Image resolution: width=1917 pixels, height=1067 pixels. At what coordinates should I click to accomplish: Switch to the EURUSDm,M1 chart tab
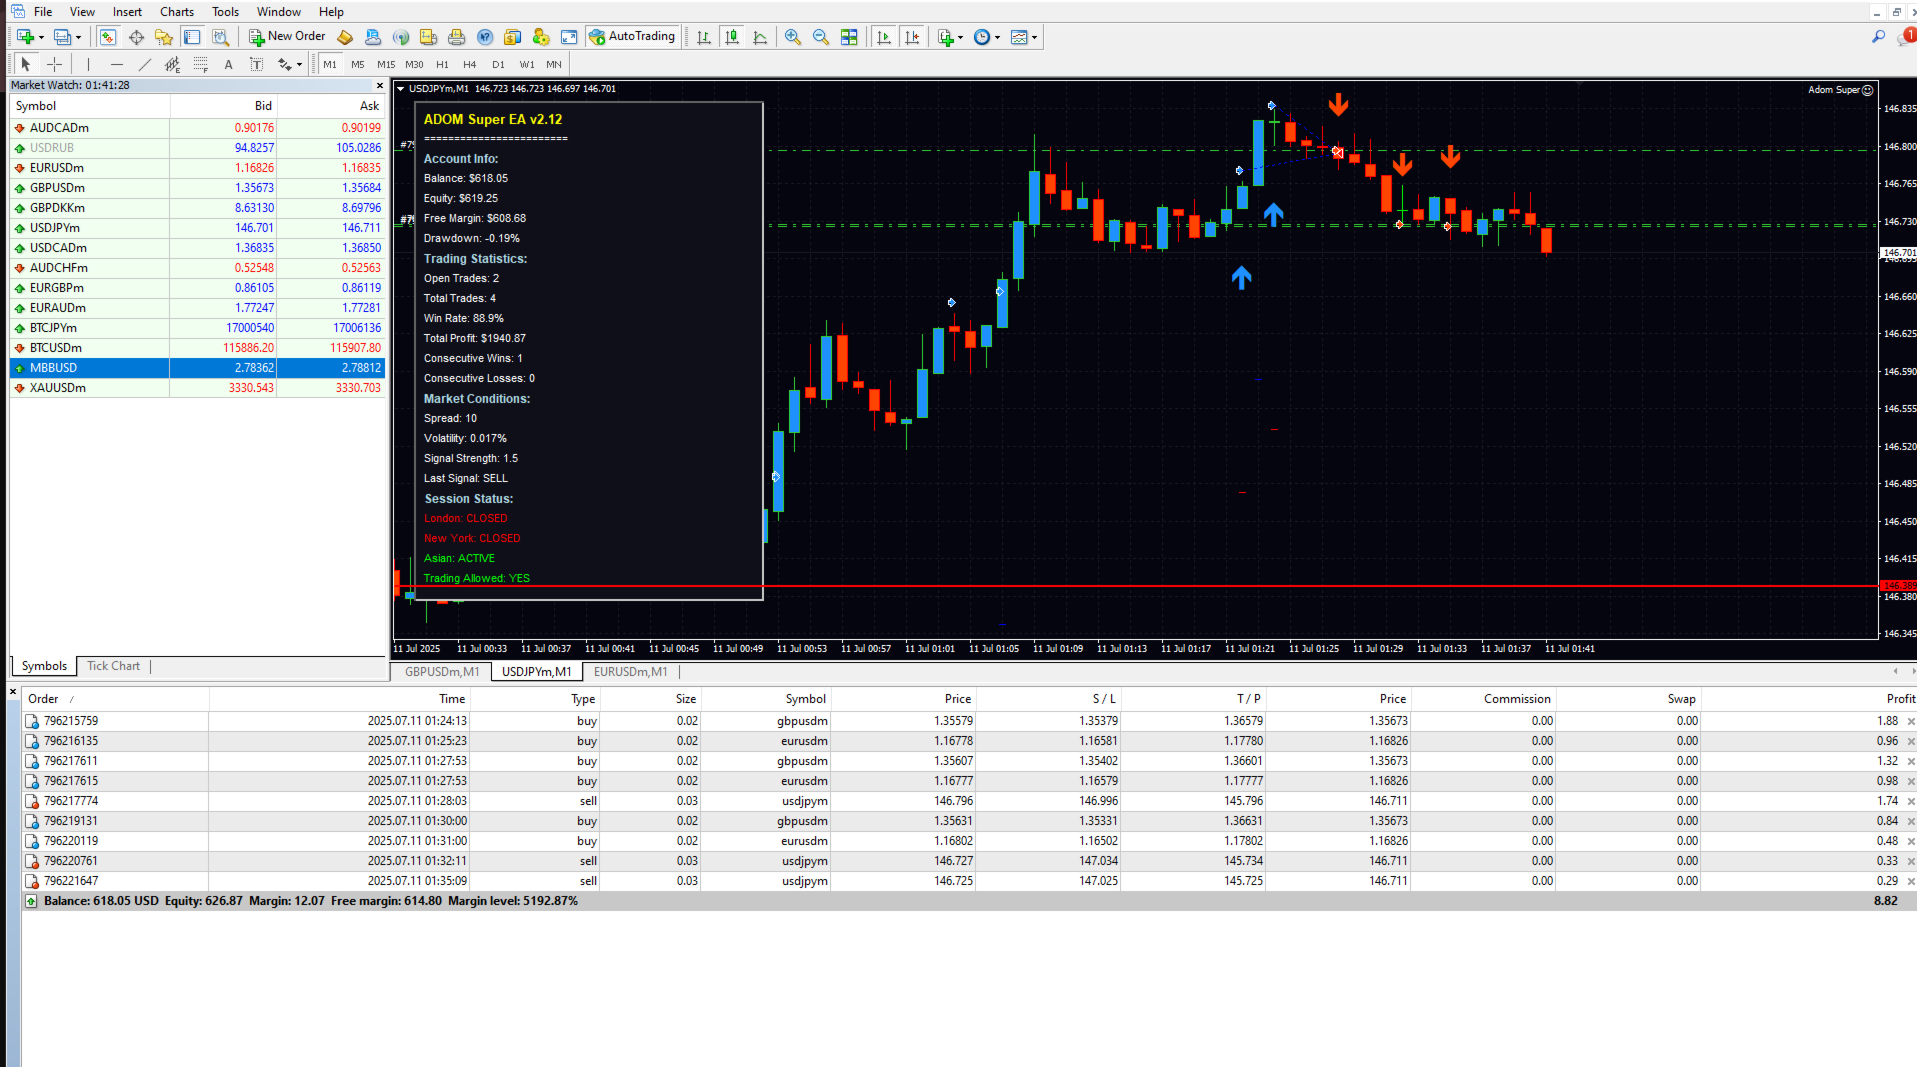(x=631, y=672)
